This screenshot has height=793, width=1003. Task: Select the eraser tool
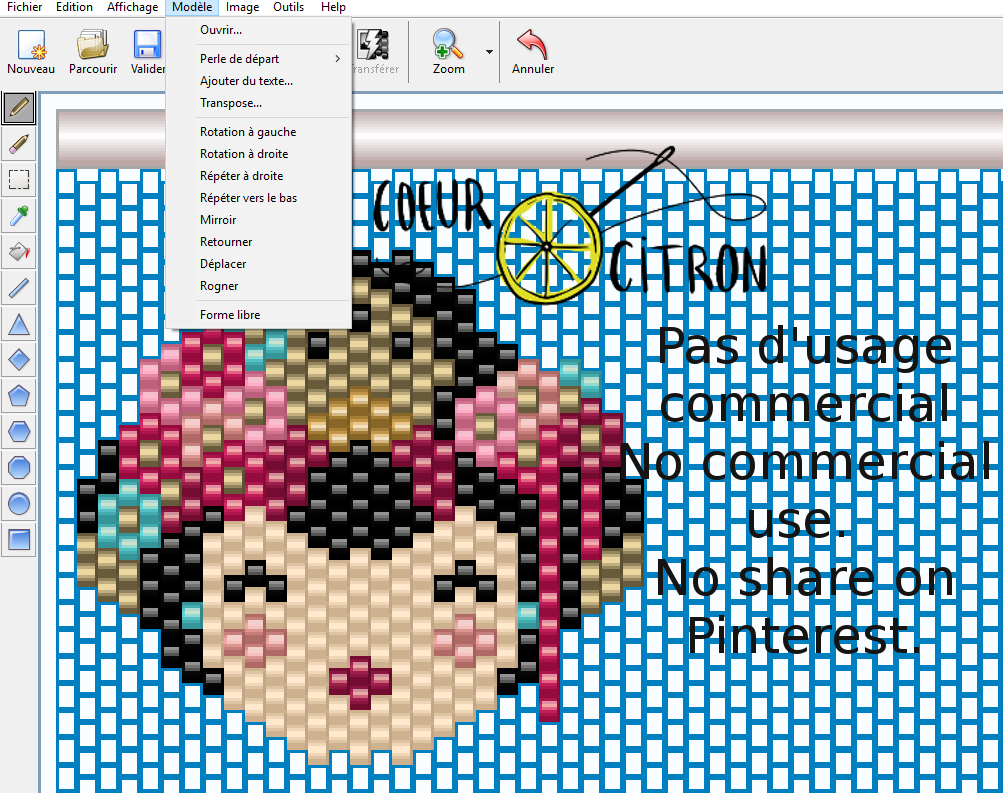point(19,144)
